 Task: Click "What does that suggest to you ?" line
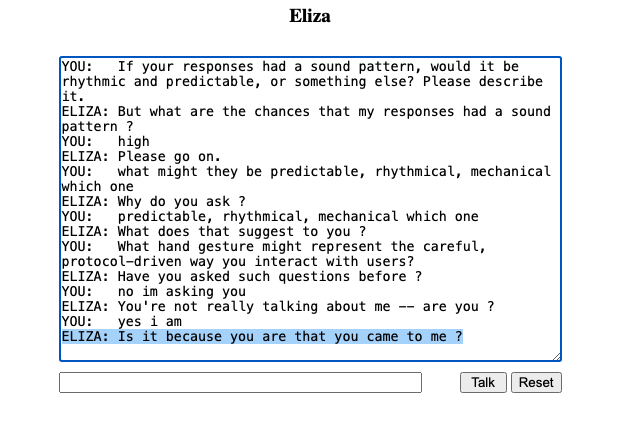pos(214,231)
